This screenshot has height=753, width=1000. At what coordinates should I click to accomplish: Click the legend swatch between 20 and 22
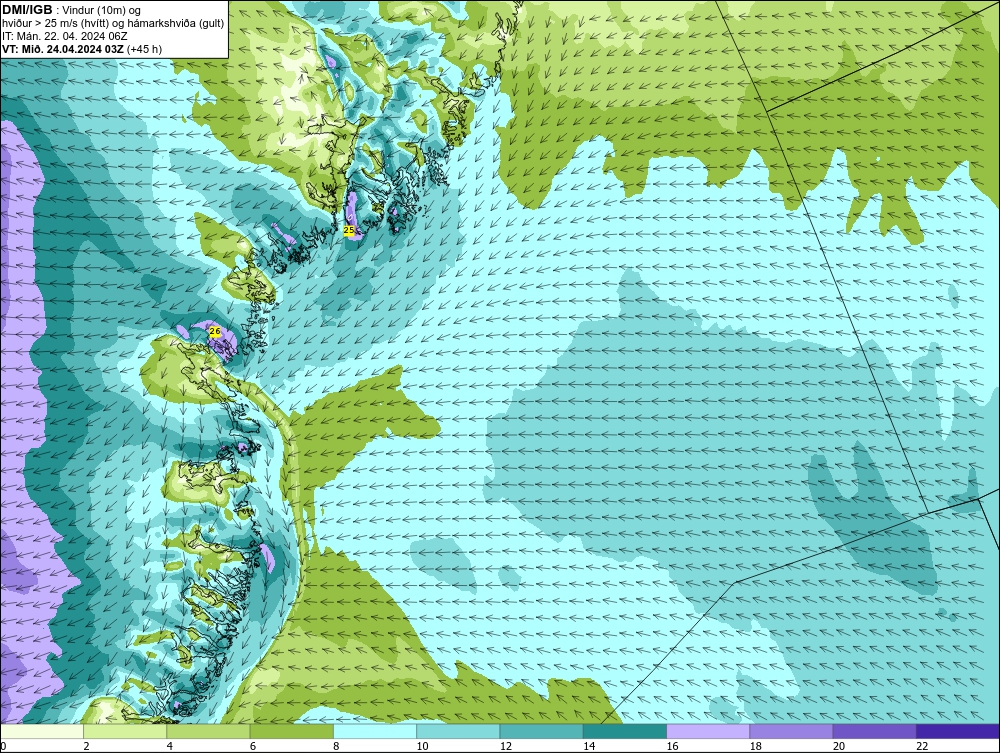click(x=874, y=731)
